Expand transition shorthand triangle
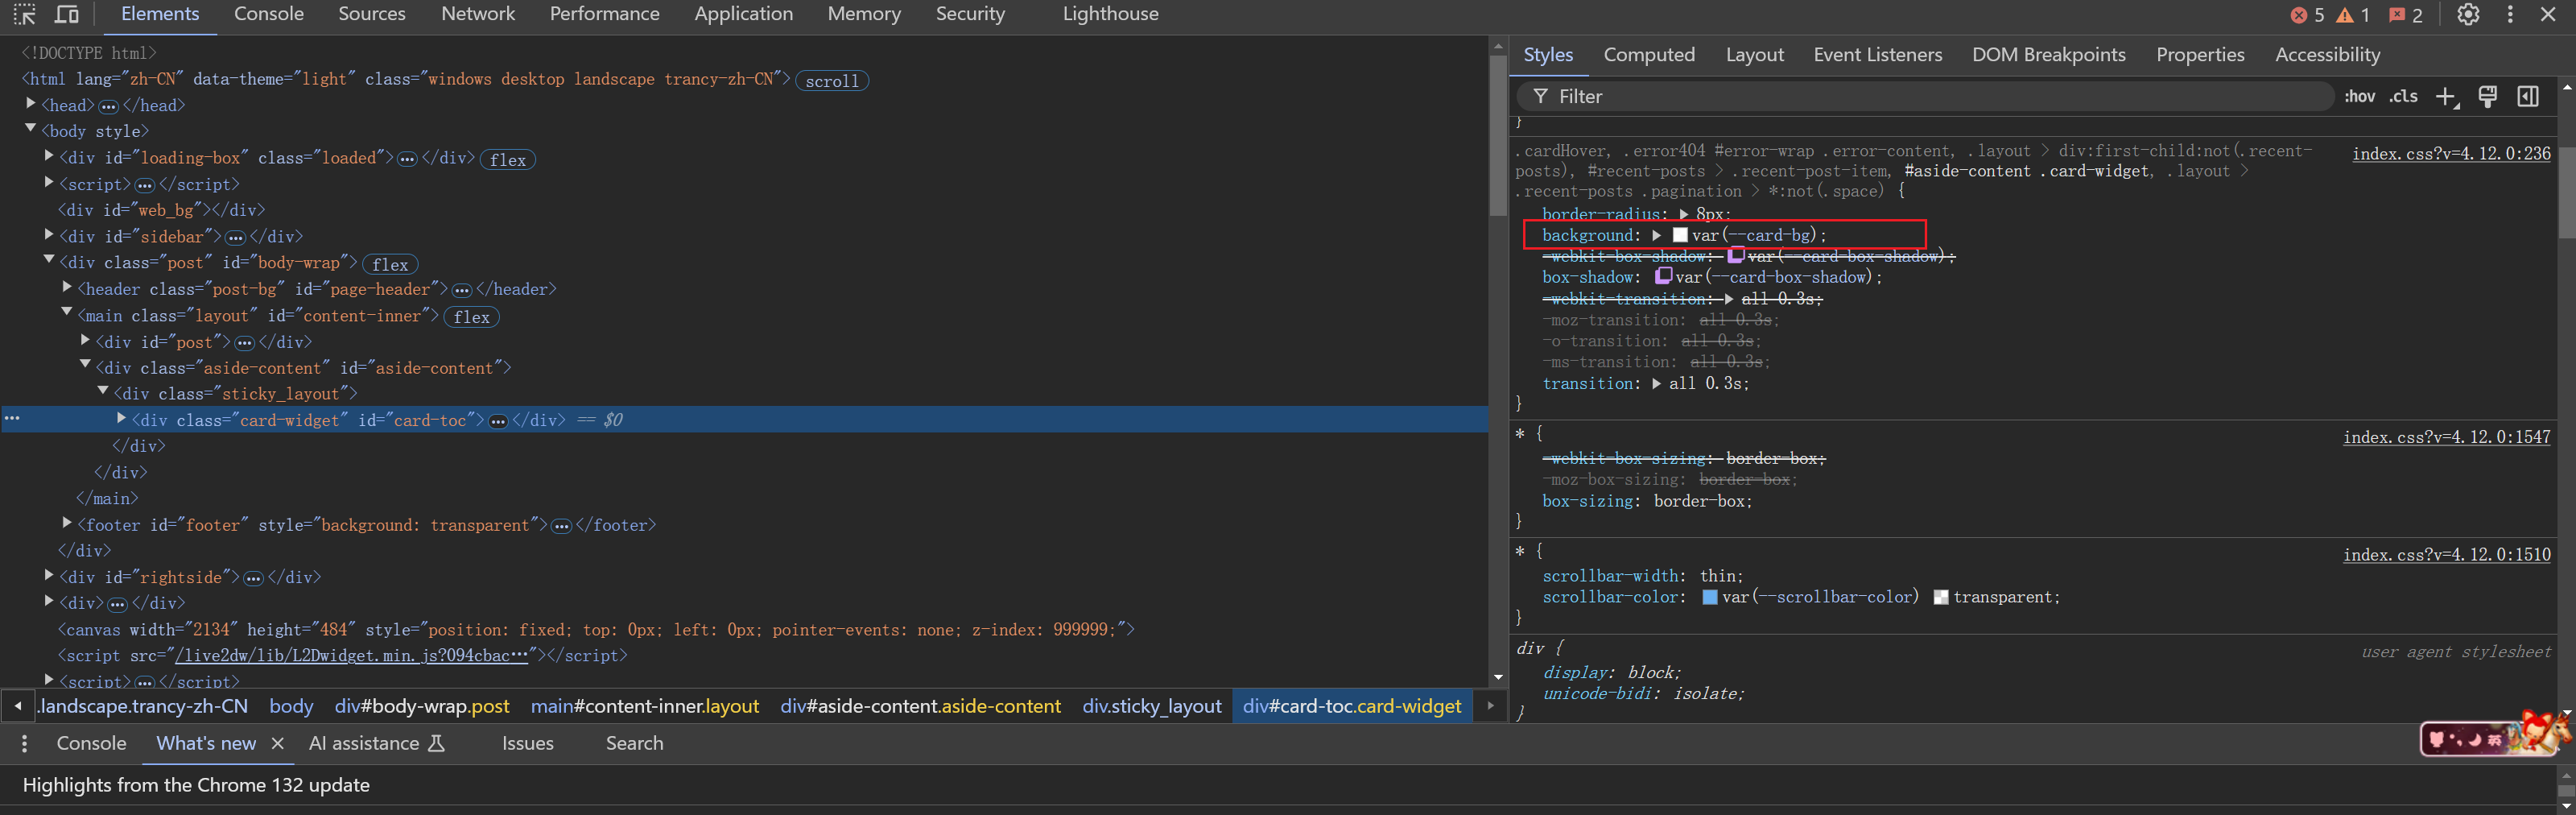The width and height of the screenshot is (2576, 815). (1657, 383)
